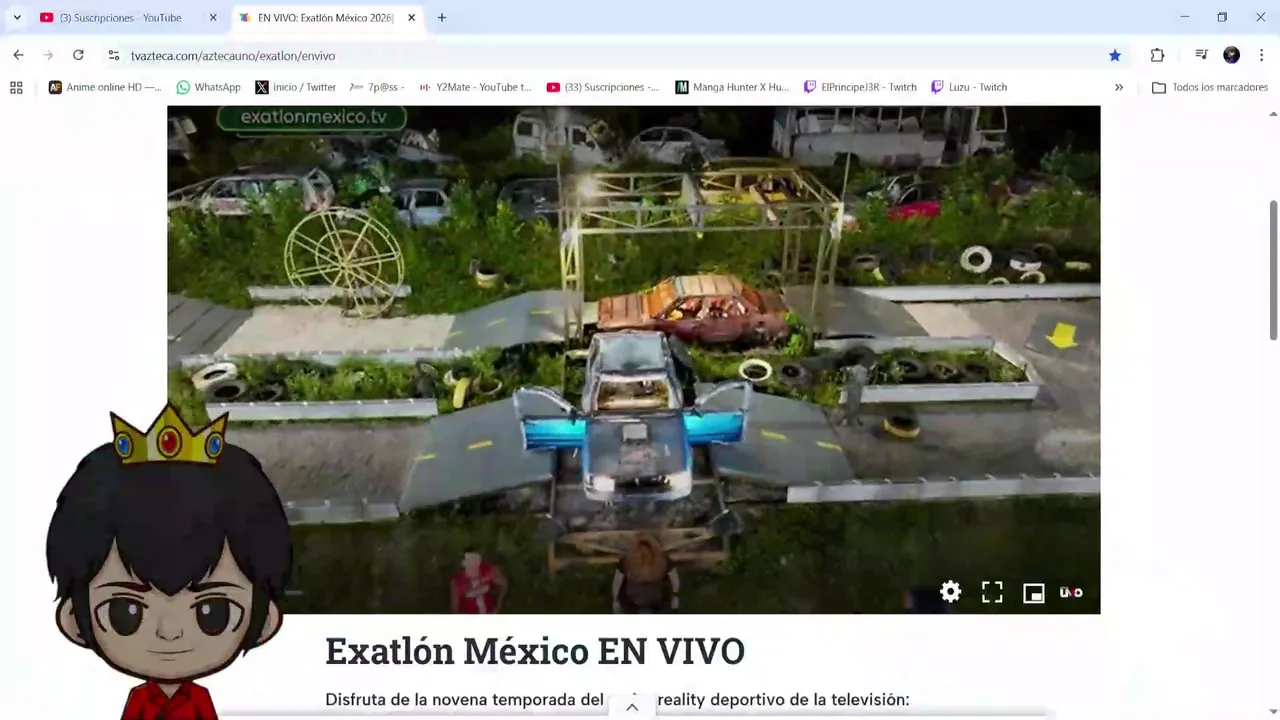This screenshot has height=720, width=1280.
Task: Open Chrome three-dot menu
Action: click(x=1261, y=55)
